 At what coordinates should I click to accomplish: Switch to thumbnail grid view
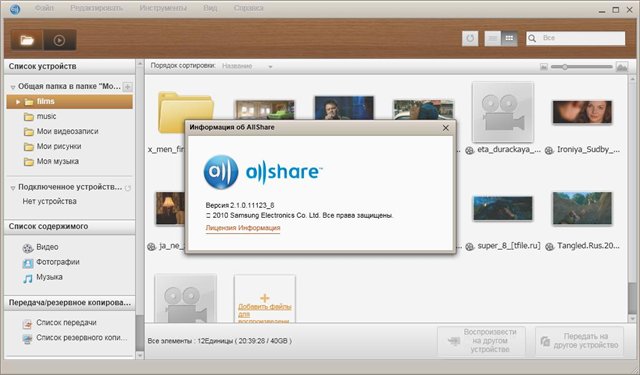click(x=509, y=38)
